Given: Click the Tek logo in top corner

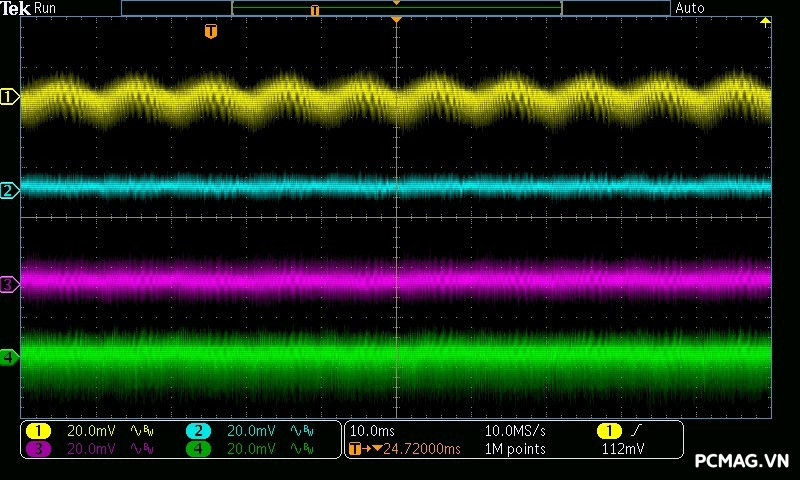Looking at the screenshot, I should tap(16, 8).
